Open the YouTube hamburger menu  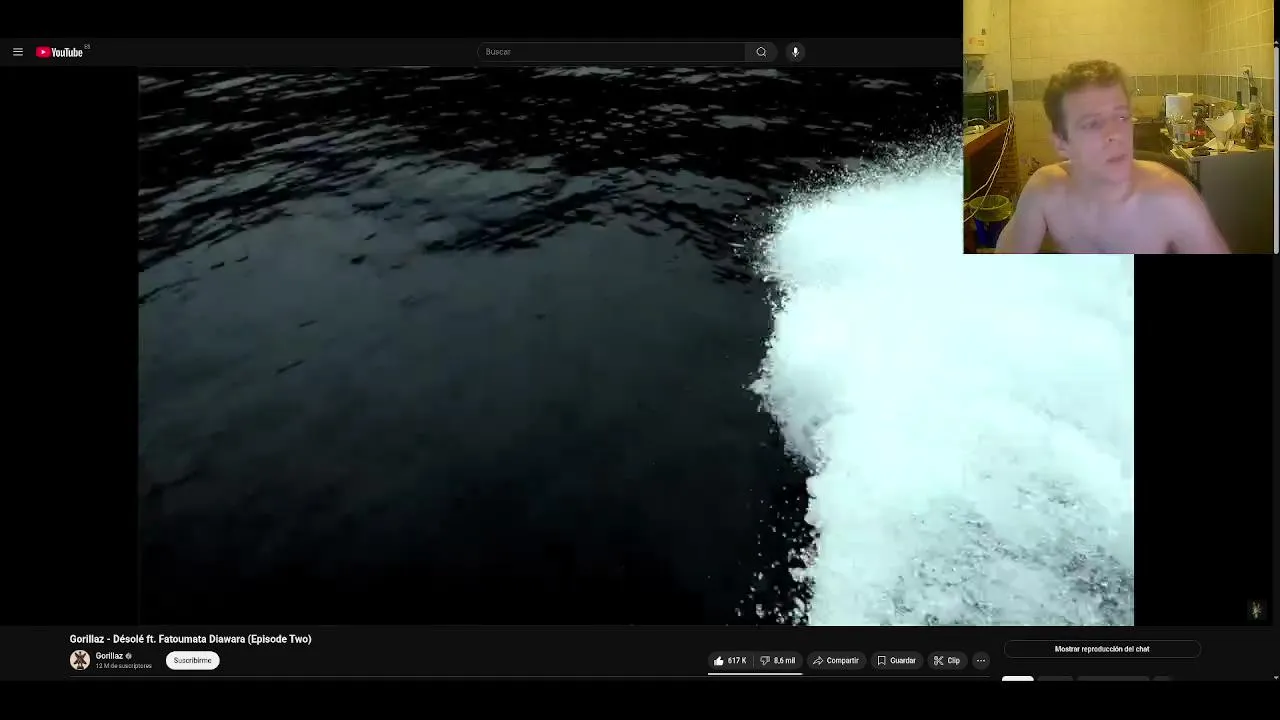(x=18, y=52)
